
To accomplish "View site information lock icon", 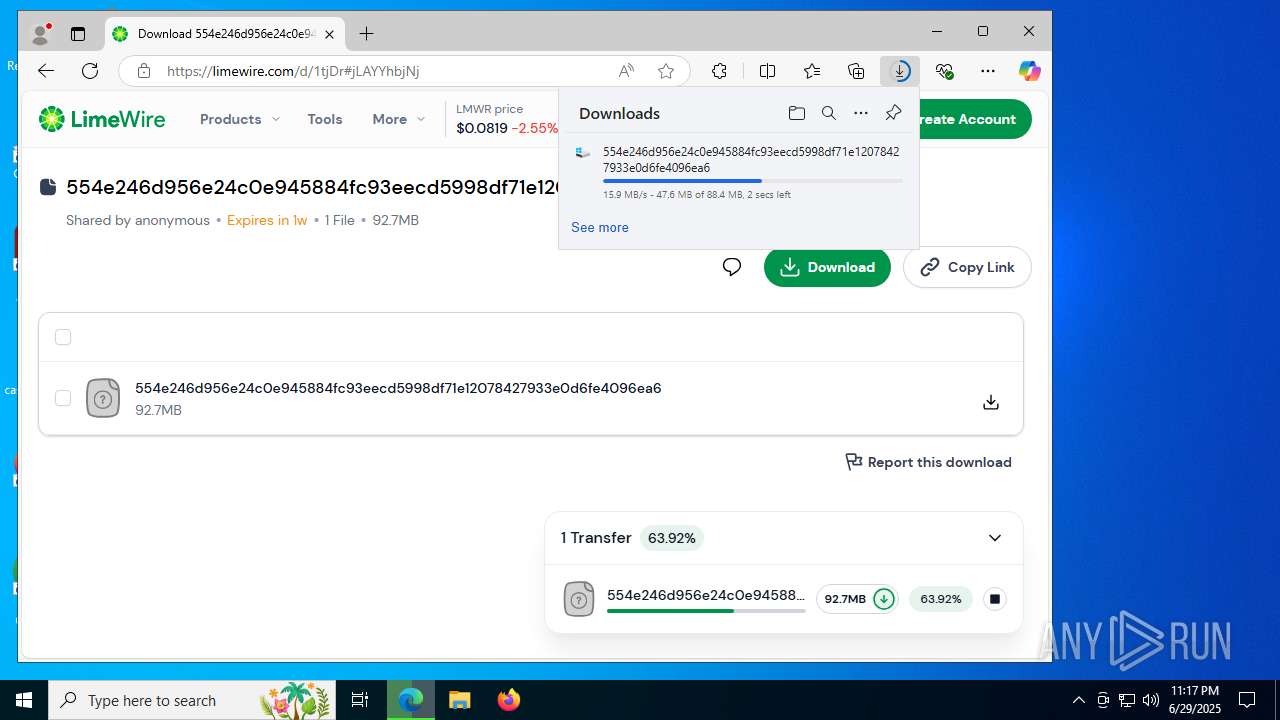I will (144, 71).
